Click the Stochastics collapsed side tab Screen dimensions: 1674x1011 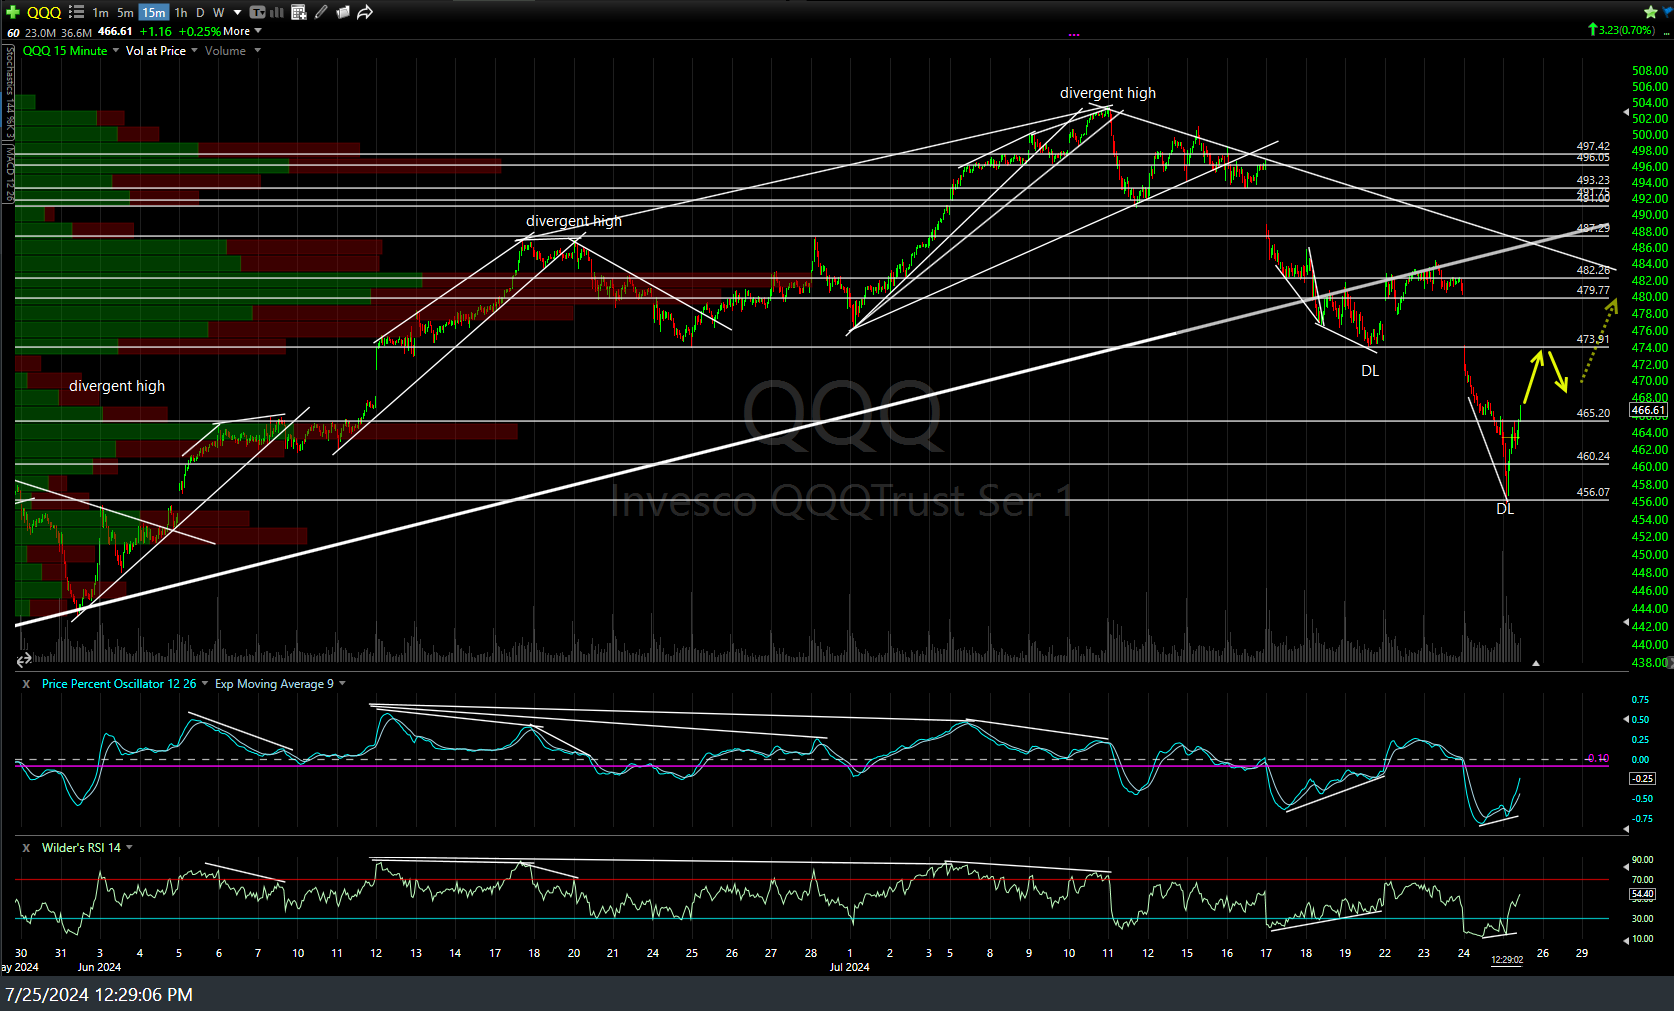9,90
